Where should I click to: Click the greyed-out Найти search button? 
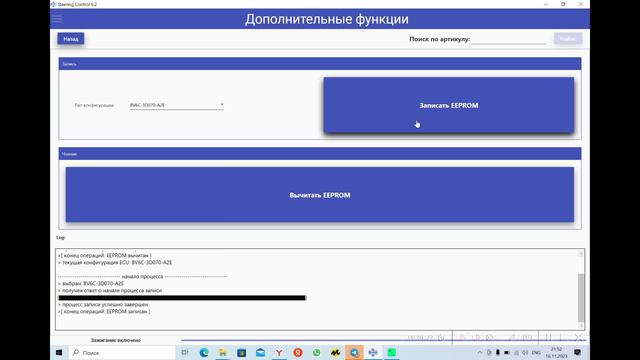point(568,39)
